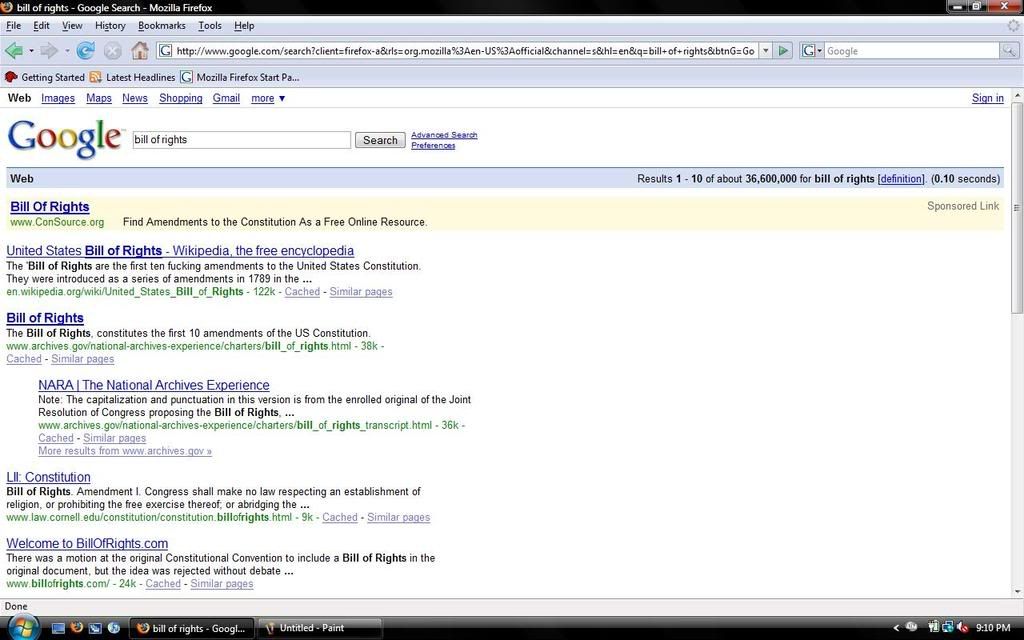Open the Preferences link
This screenshot has height=640, width=1024.
[433, 146]
